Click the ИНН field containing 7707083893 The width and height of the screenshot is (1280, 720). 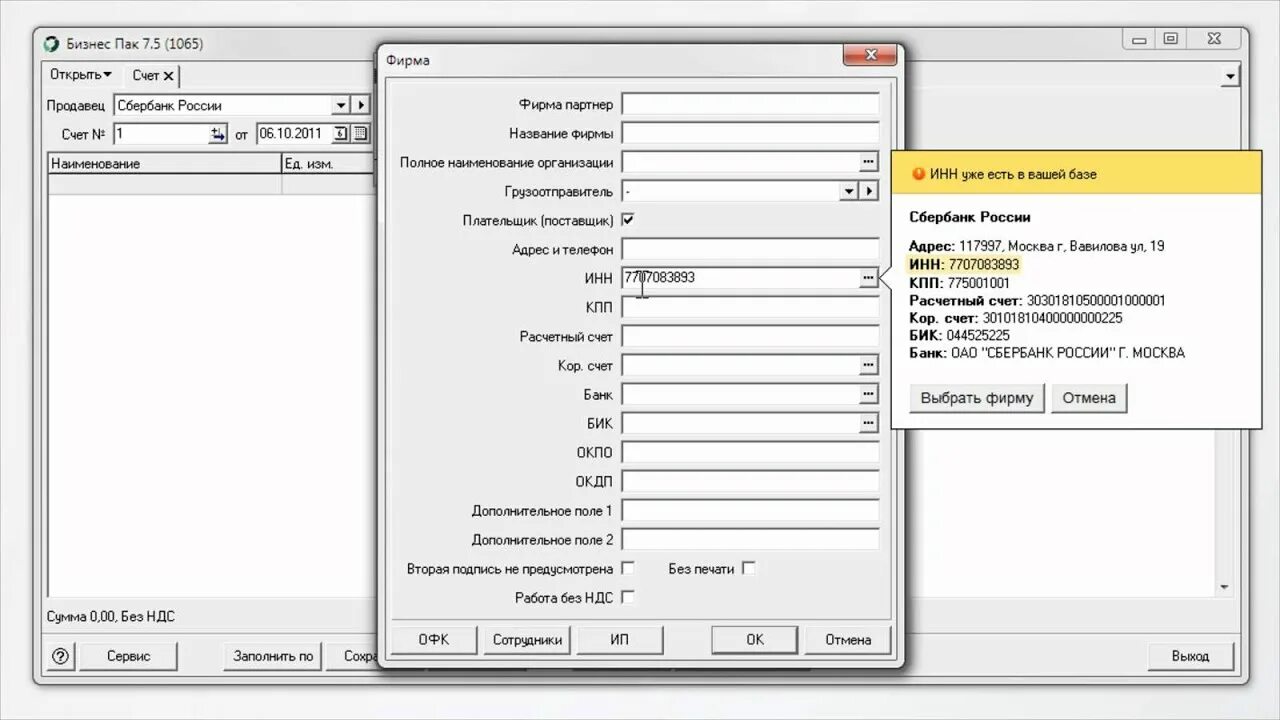click(740, 278)
